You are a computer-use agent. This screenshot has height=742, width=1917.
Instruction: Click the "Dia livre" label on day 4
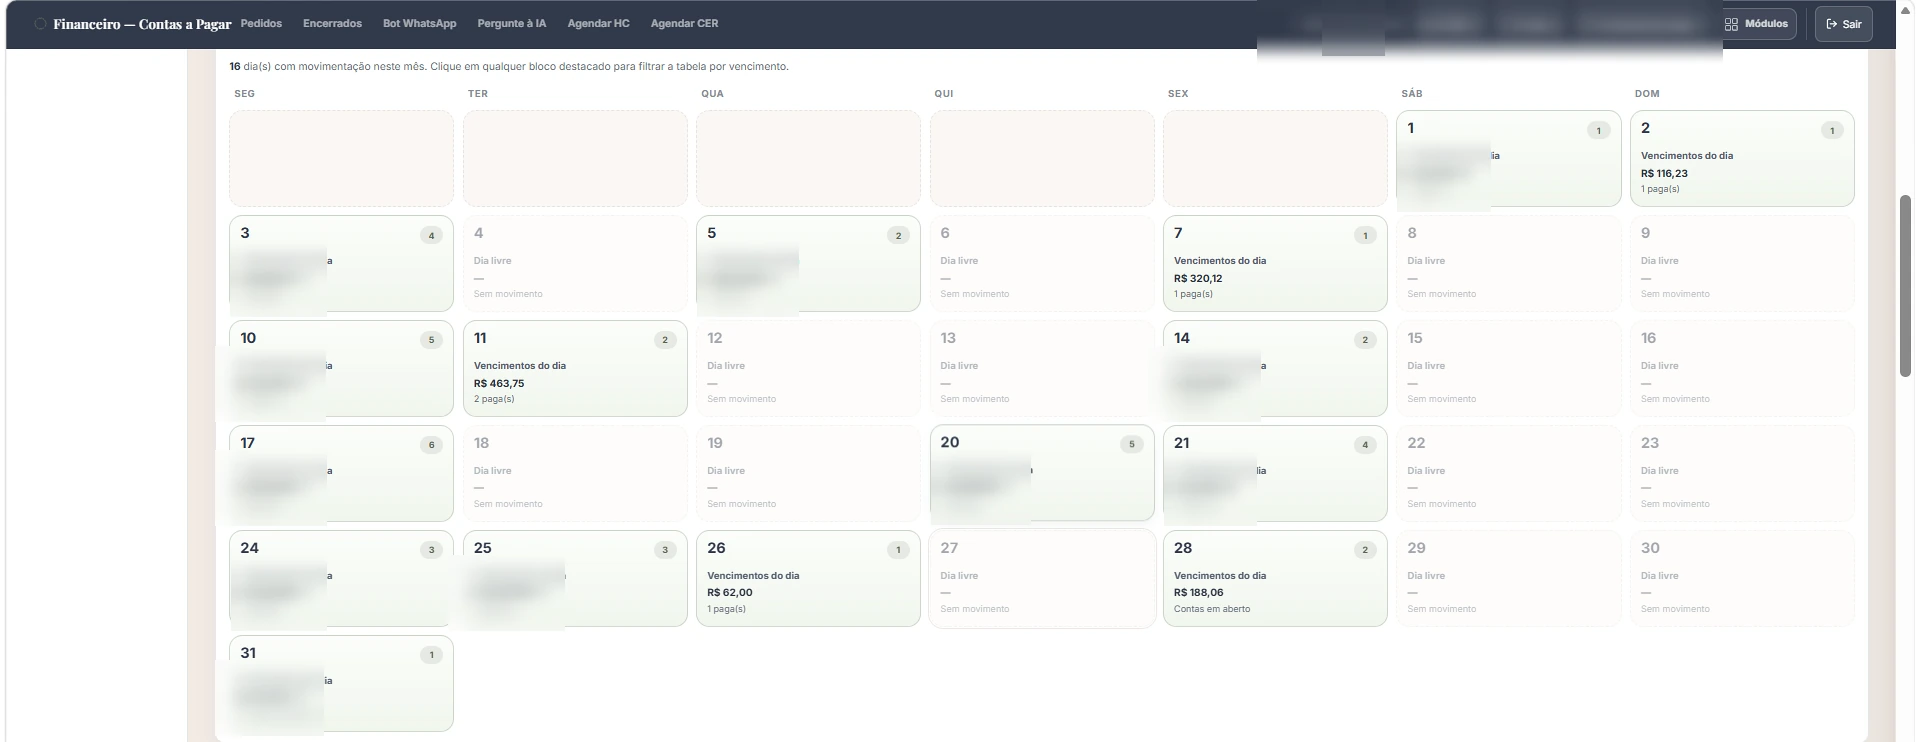(x=492, y=261)
